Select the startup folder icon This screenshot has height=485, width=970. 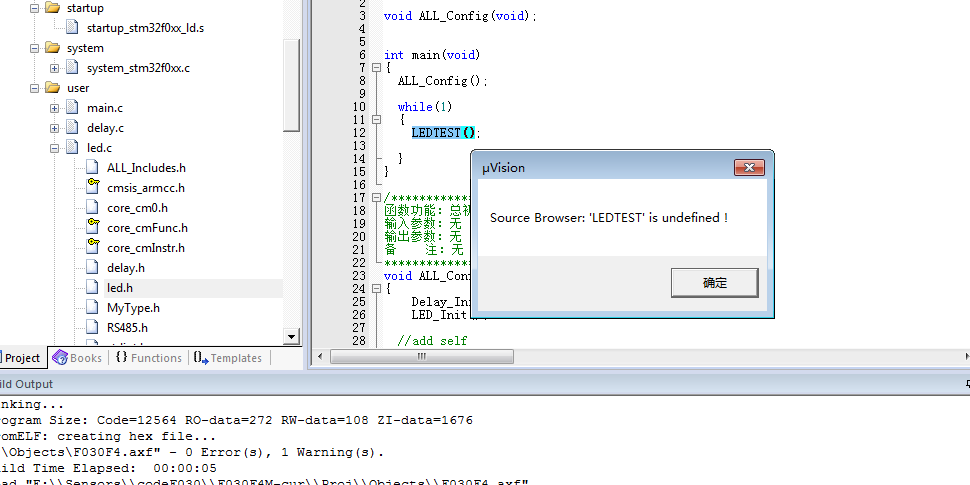53,8
